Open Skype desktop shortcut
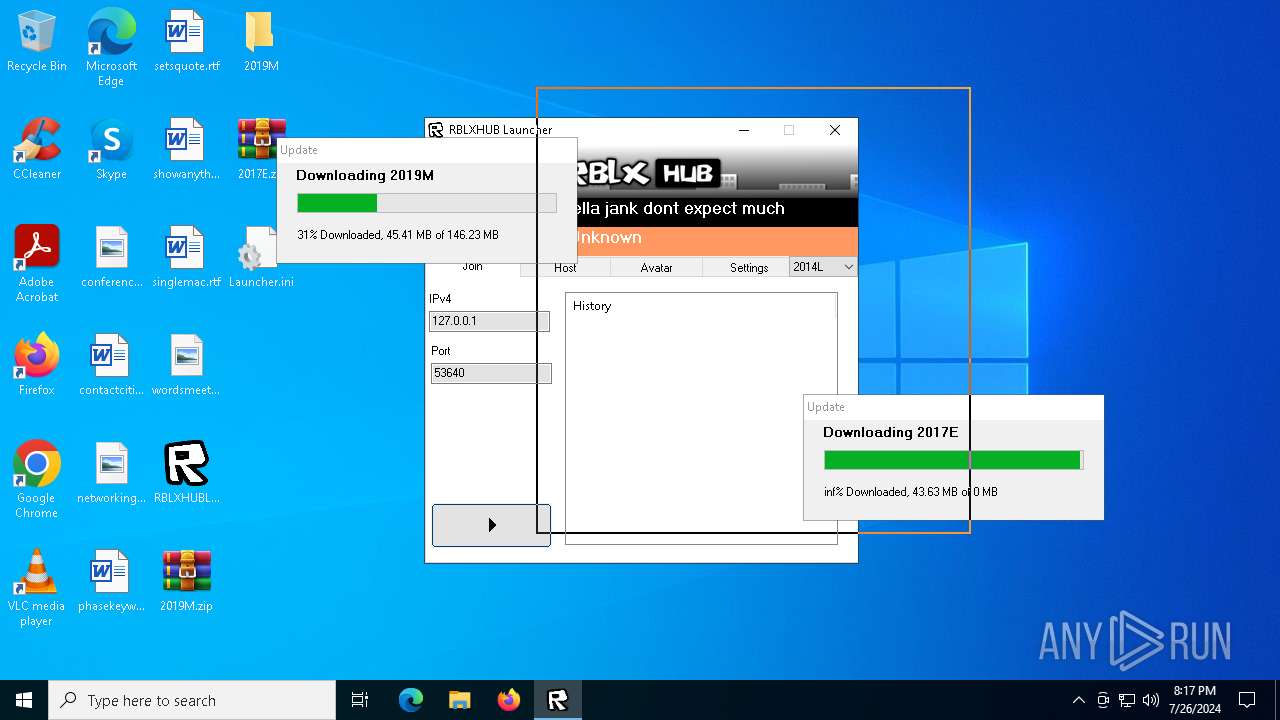Viewport: 1280px width, 720px height. (111, 150)
